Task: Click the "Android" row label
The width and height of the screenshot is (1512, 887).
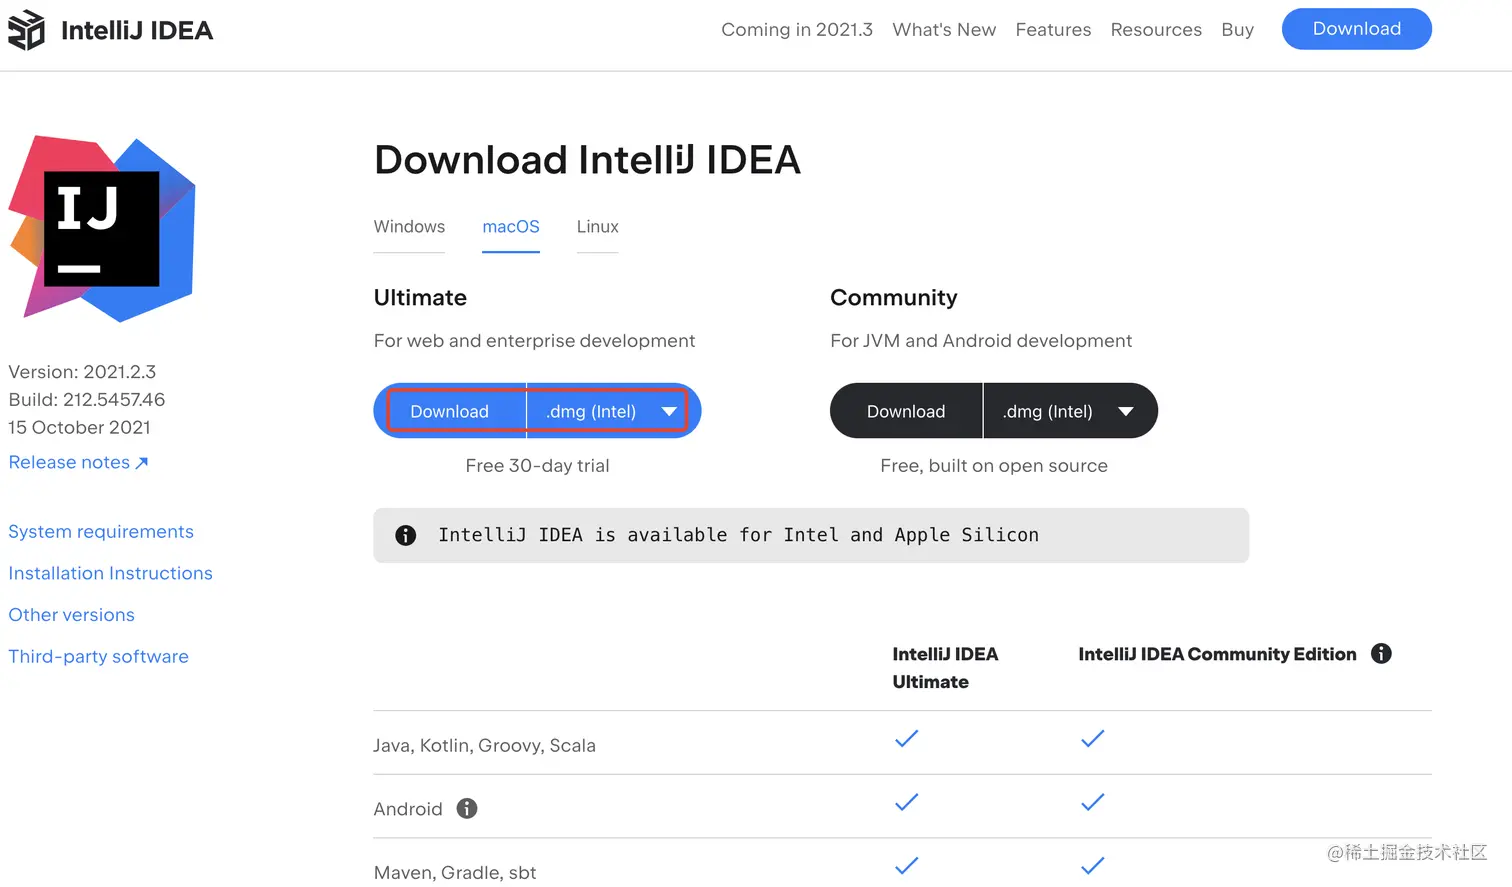Action: point(408,809)
